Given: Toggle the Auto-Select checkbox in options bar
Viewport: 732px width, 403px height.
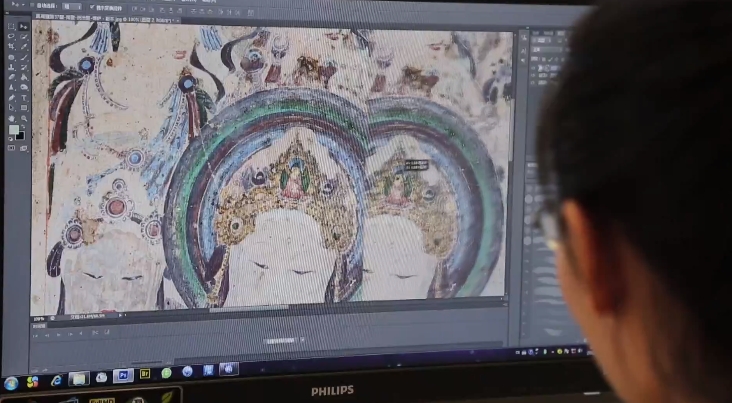Looking at the screenshot, I should (x=32, y=5).
